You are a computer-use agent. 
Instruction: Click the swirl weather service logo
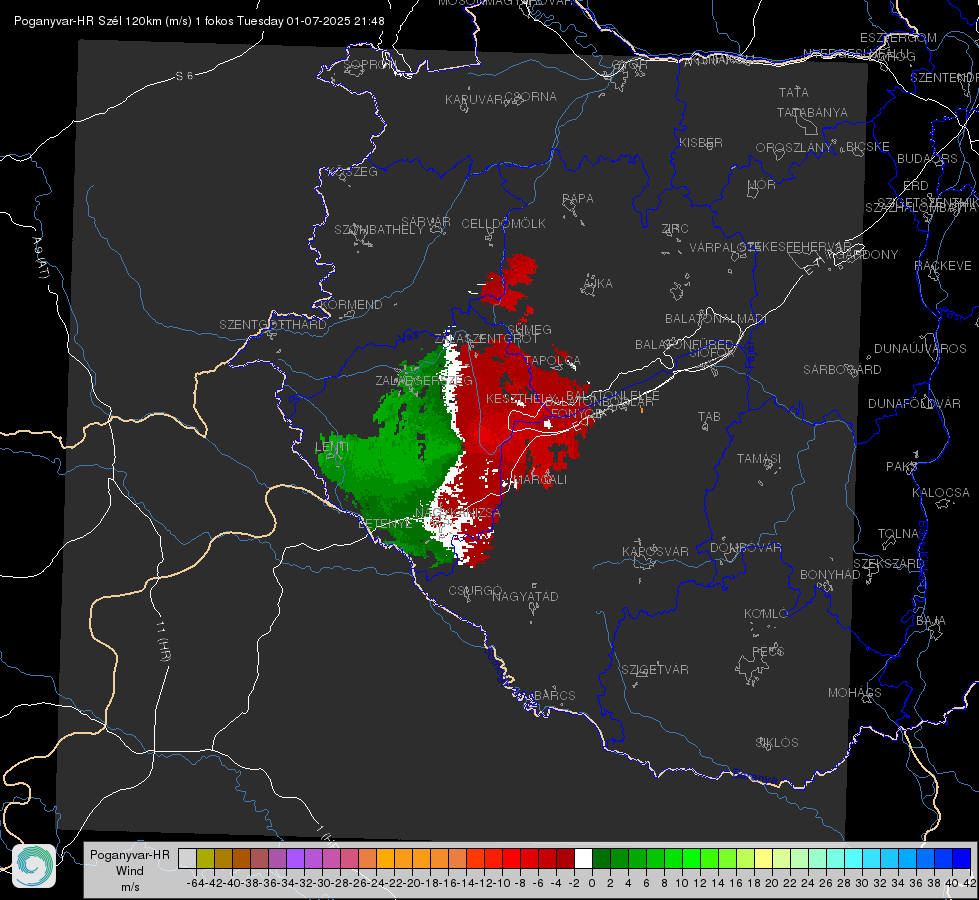click(x=34, y=866)
